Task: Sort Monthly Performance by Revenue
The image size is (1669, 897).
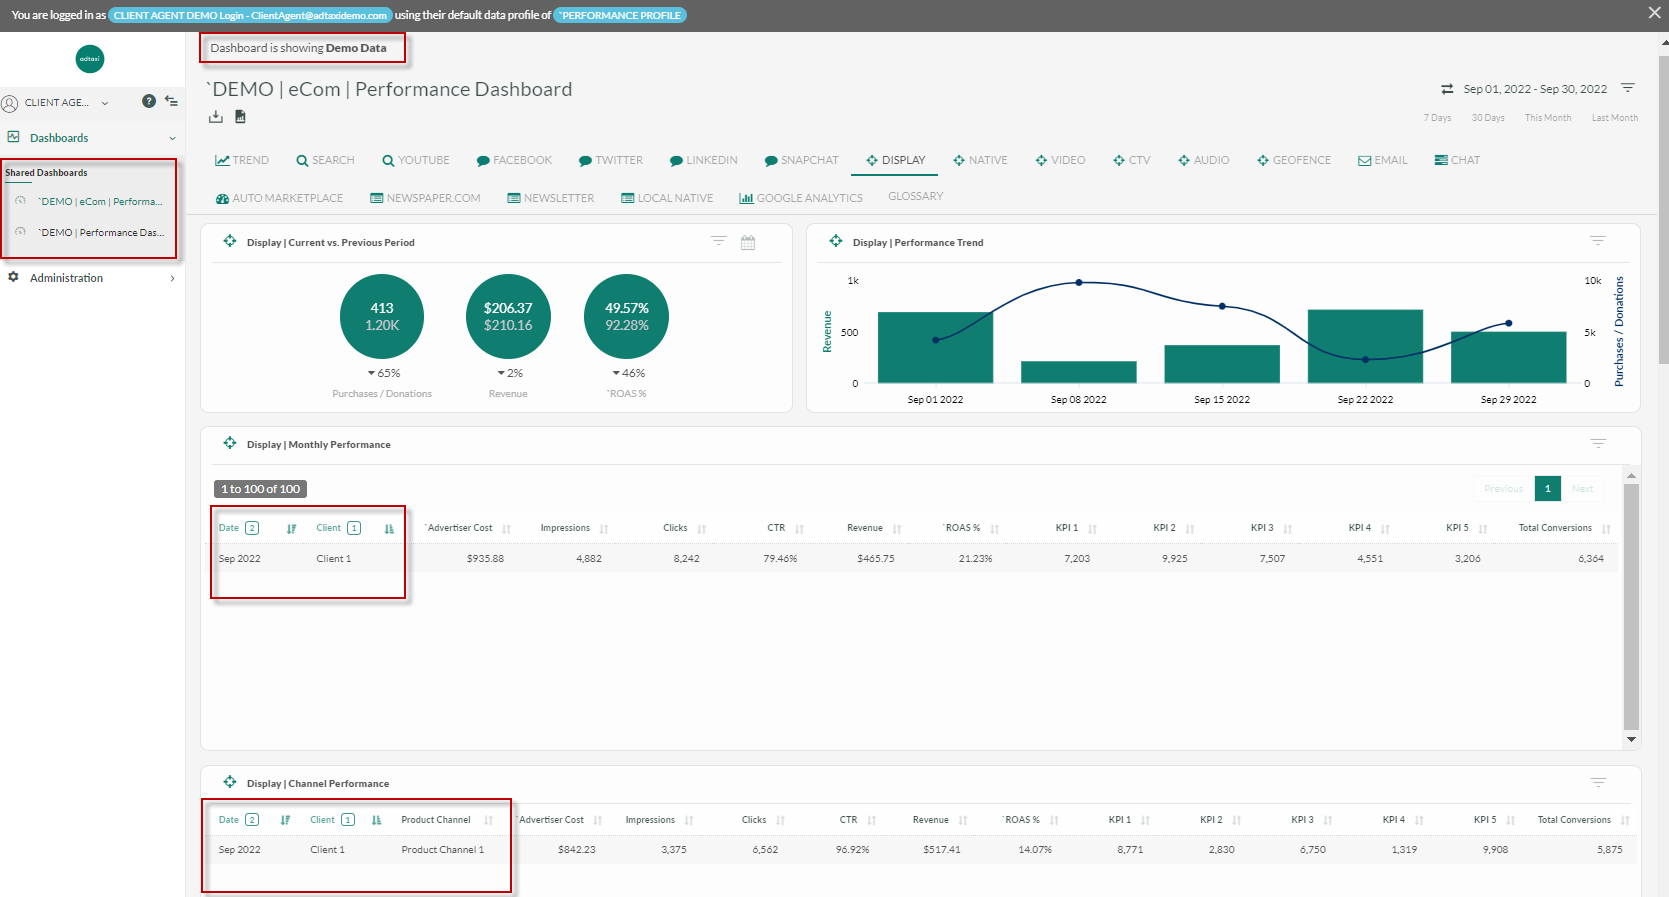Action: pos(897,529)
